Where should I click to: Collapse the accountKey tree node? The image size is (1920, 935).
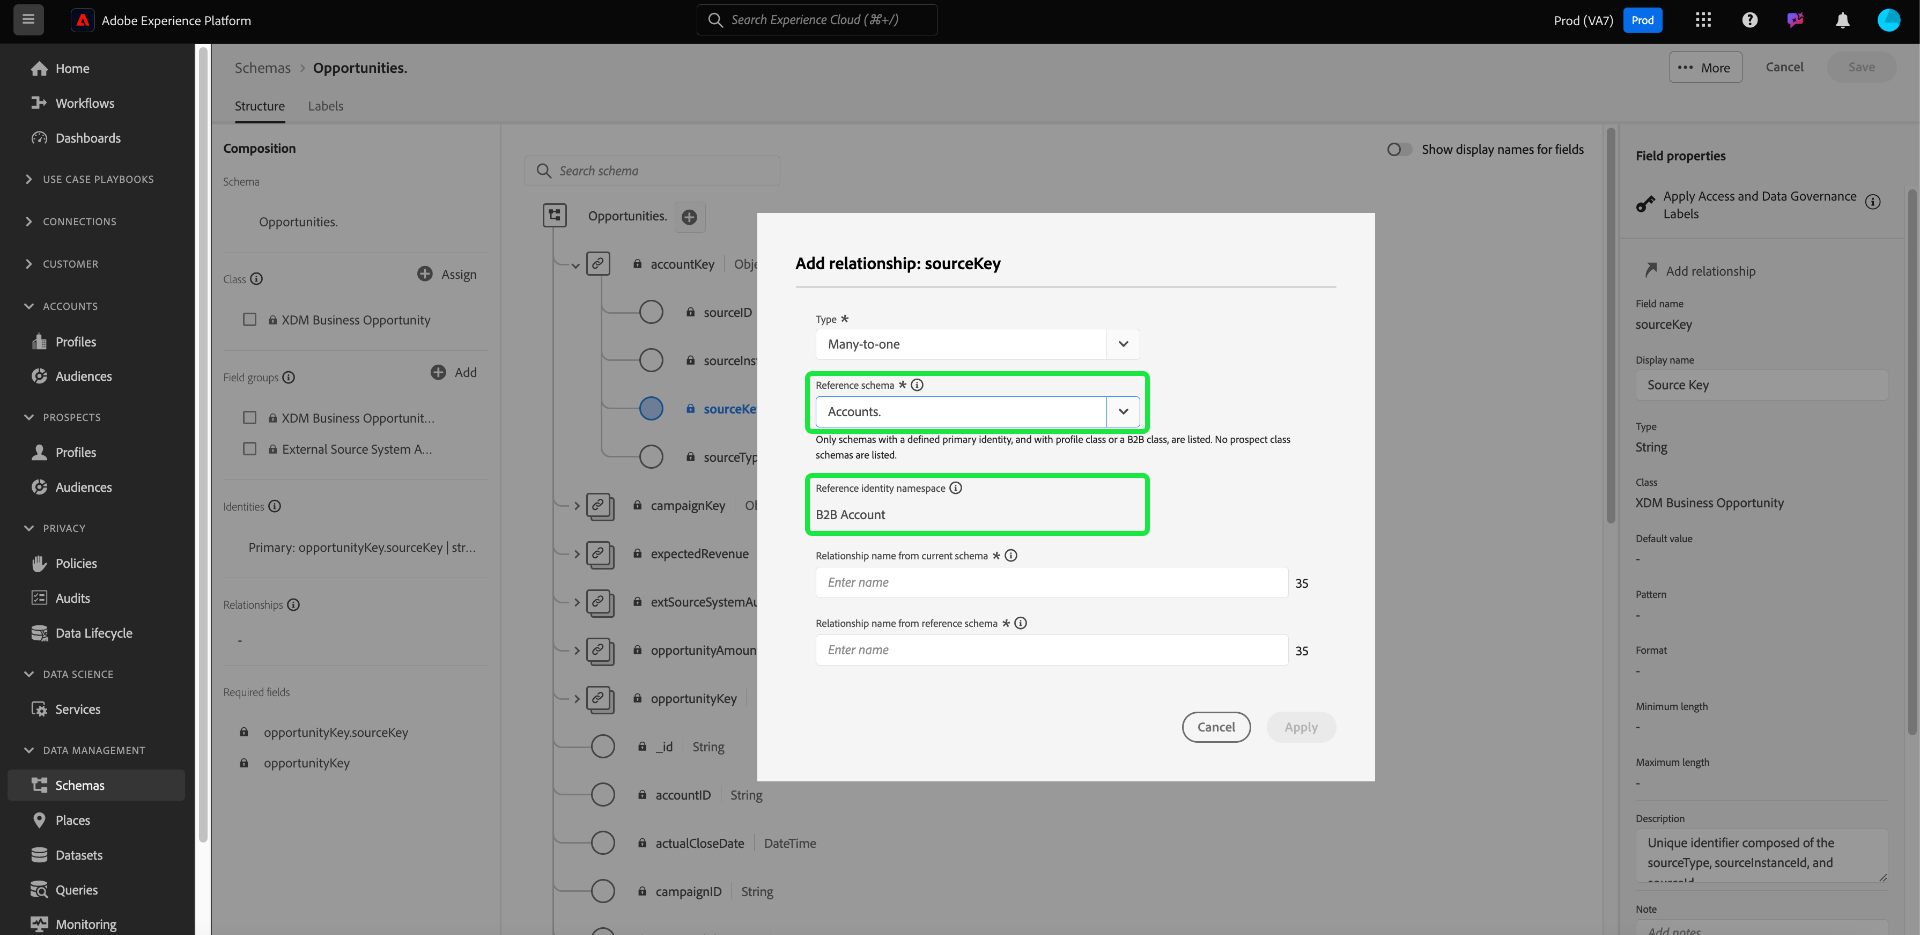click(x=575, y=265)
